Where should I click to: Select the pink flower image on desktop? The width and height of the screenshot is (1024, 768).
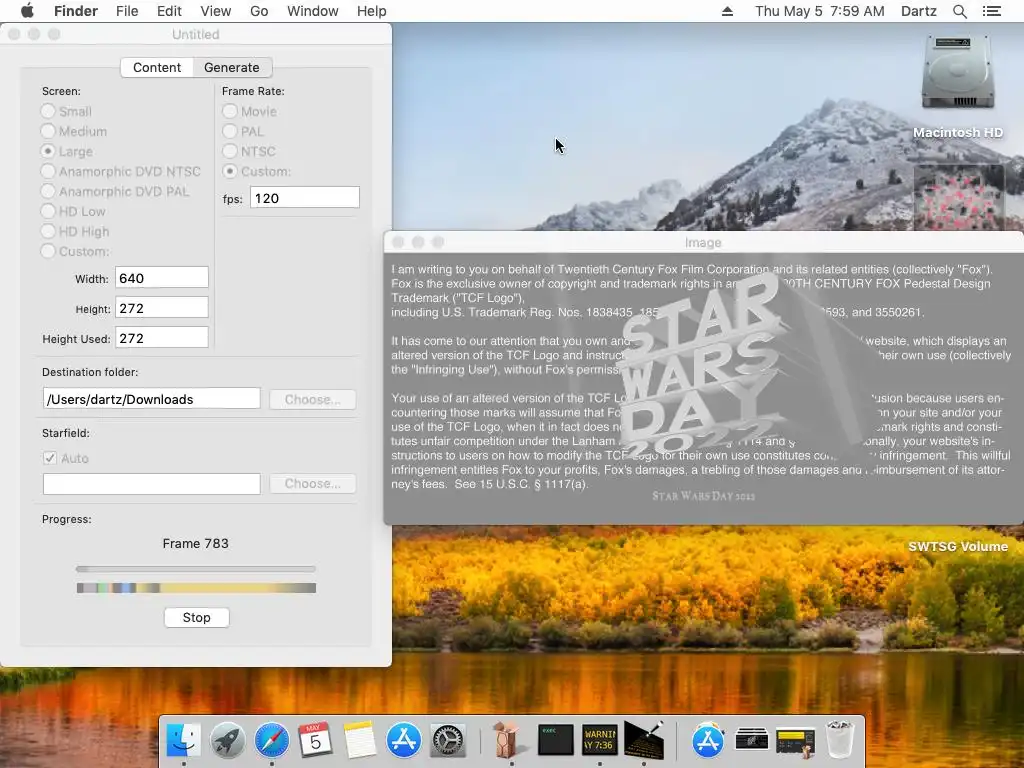(x=957, y=199)
